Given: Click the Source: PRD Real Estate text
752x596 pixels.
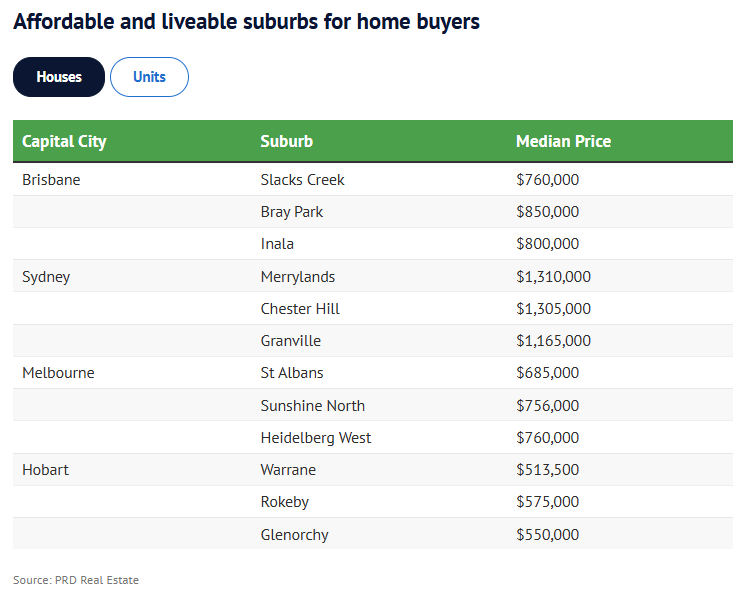Looking at the screenshot, I should coord(76,580).
